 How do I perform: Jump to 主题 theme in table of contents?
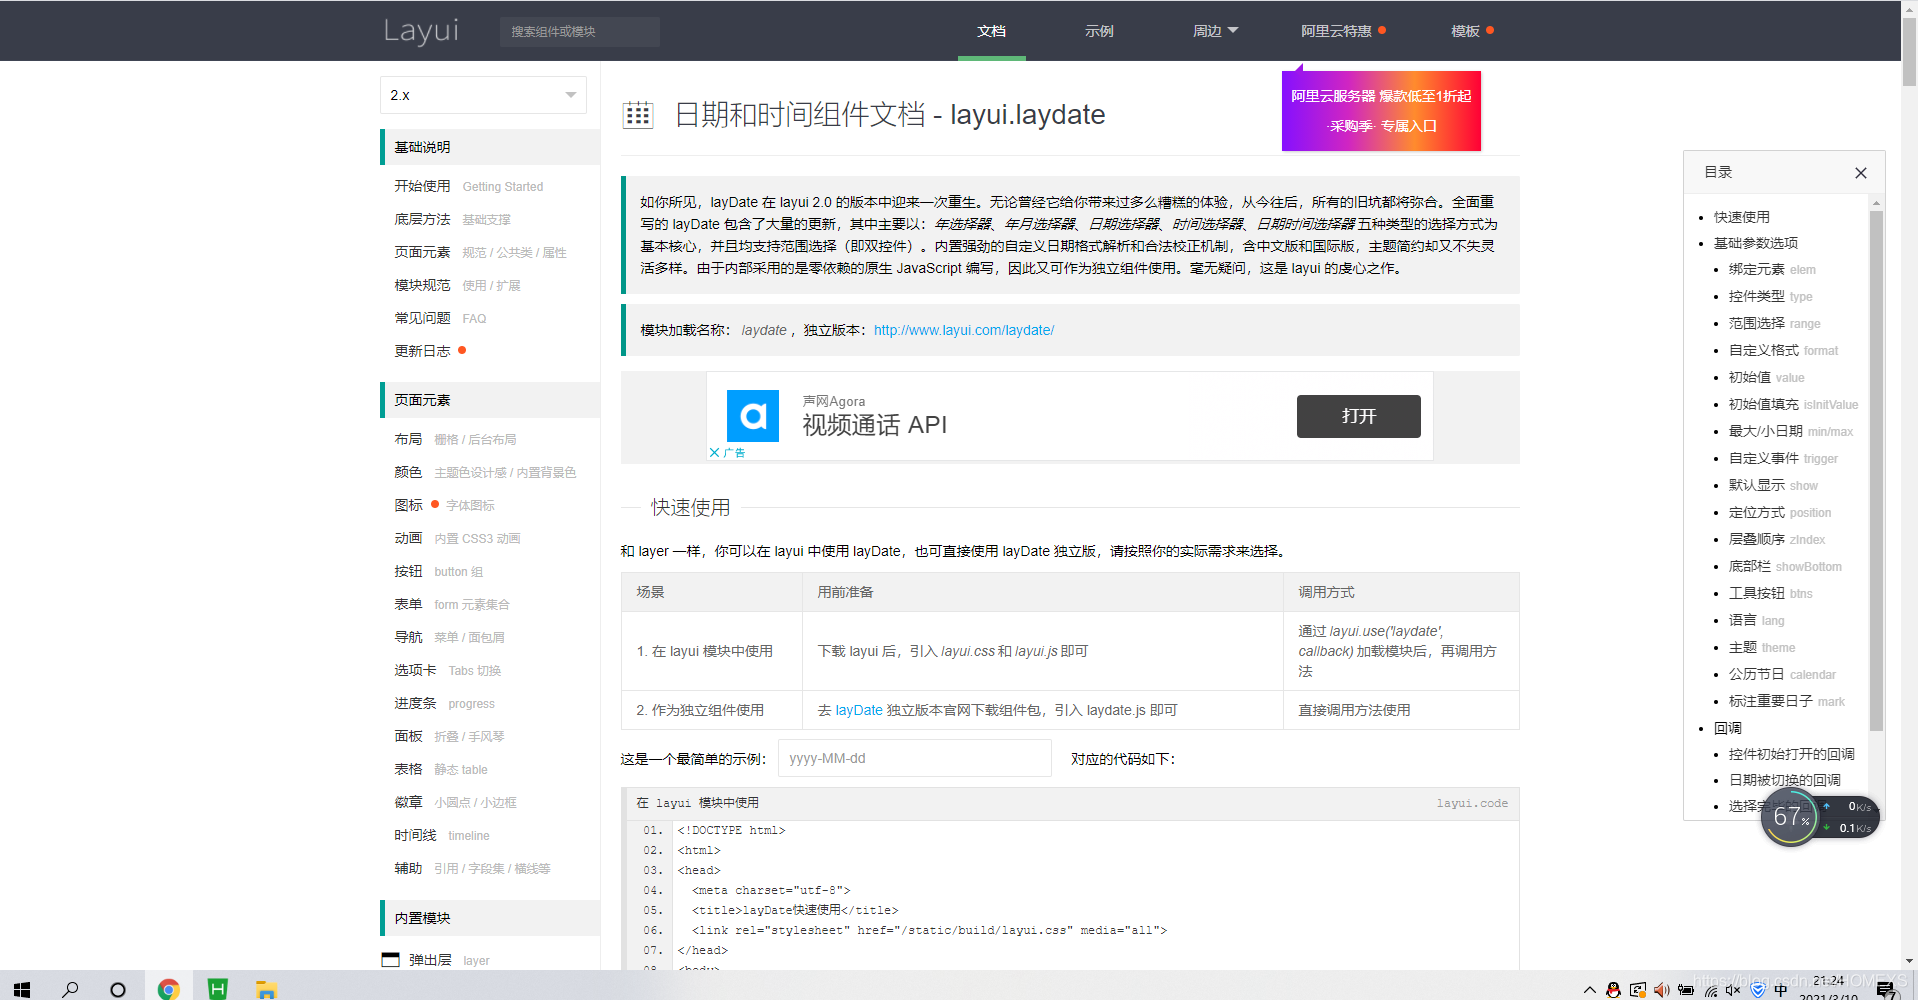coord(1761,647)
